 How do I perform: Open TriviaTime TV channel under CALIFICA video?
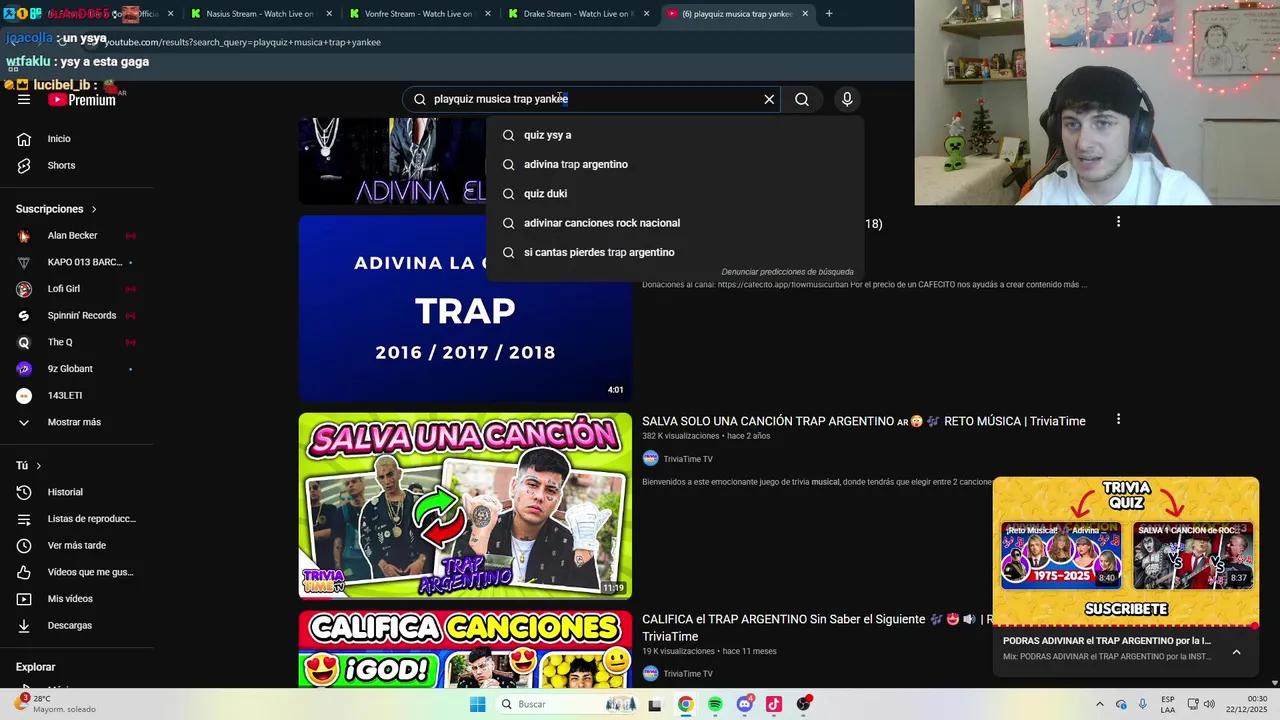pos(688,674)
